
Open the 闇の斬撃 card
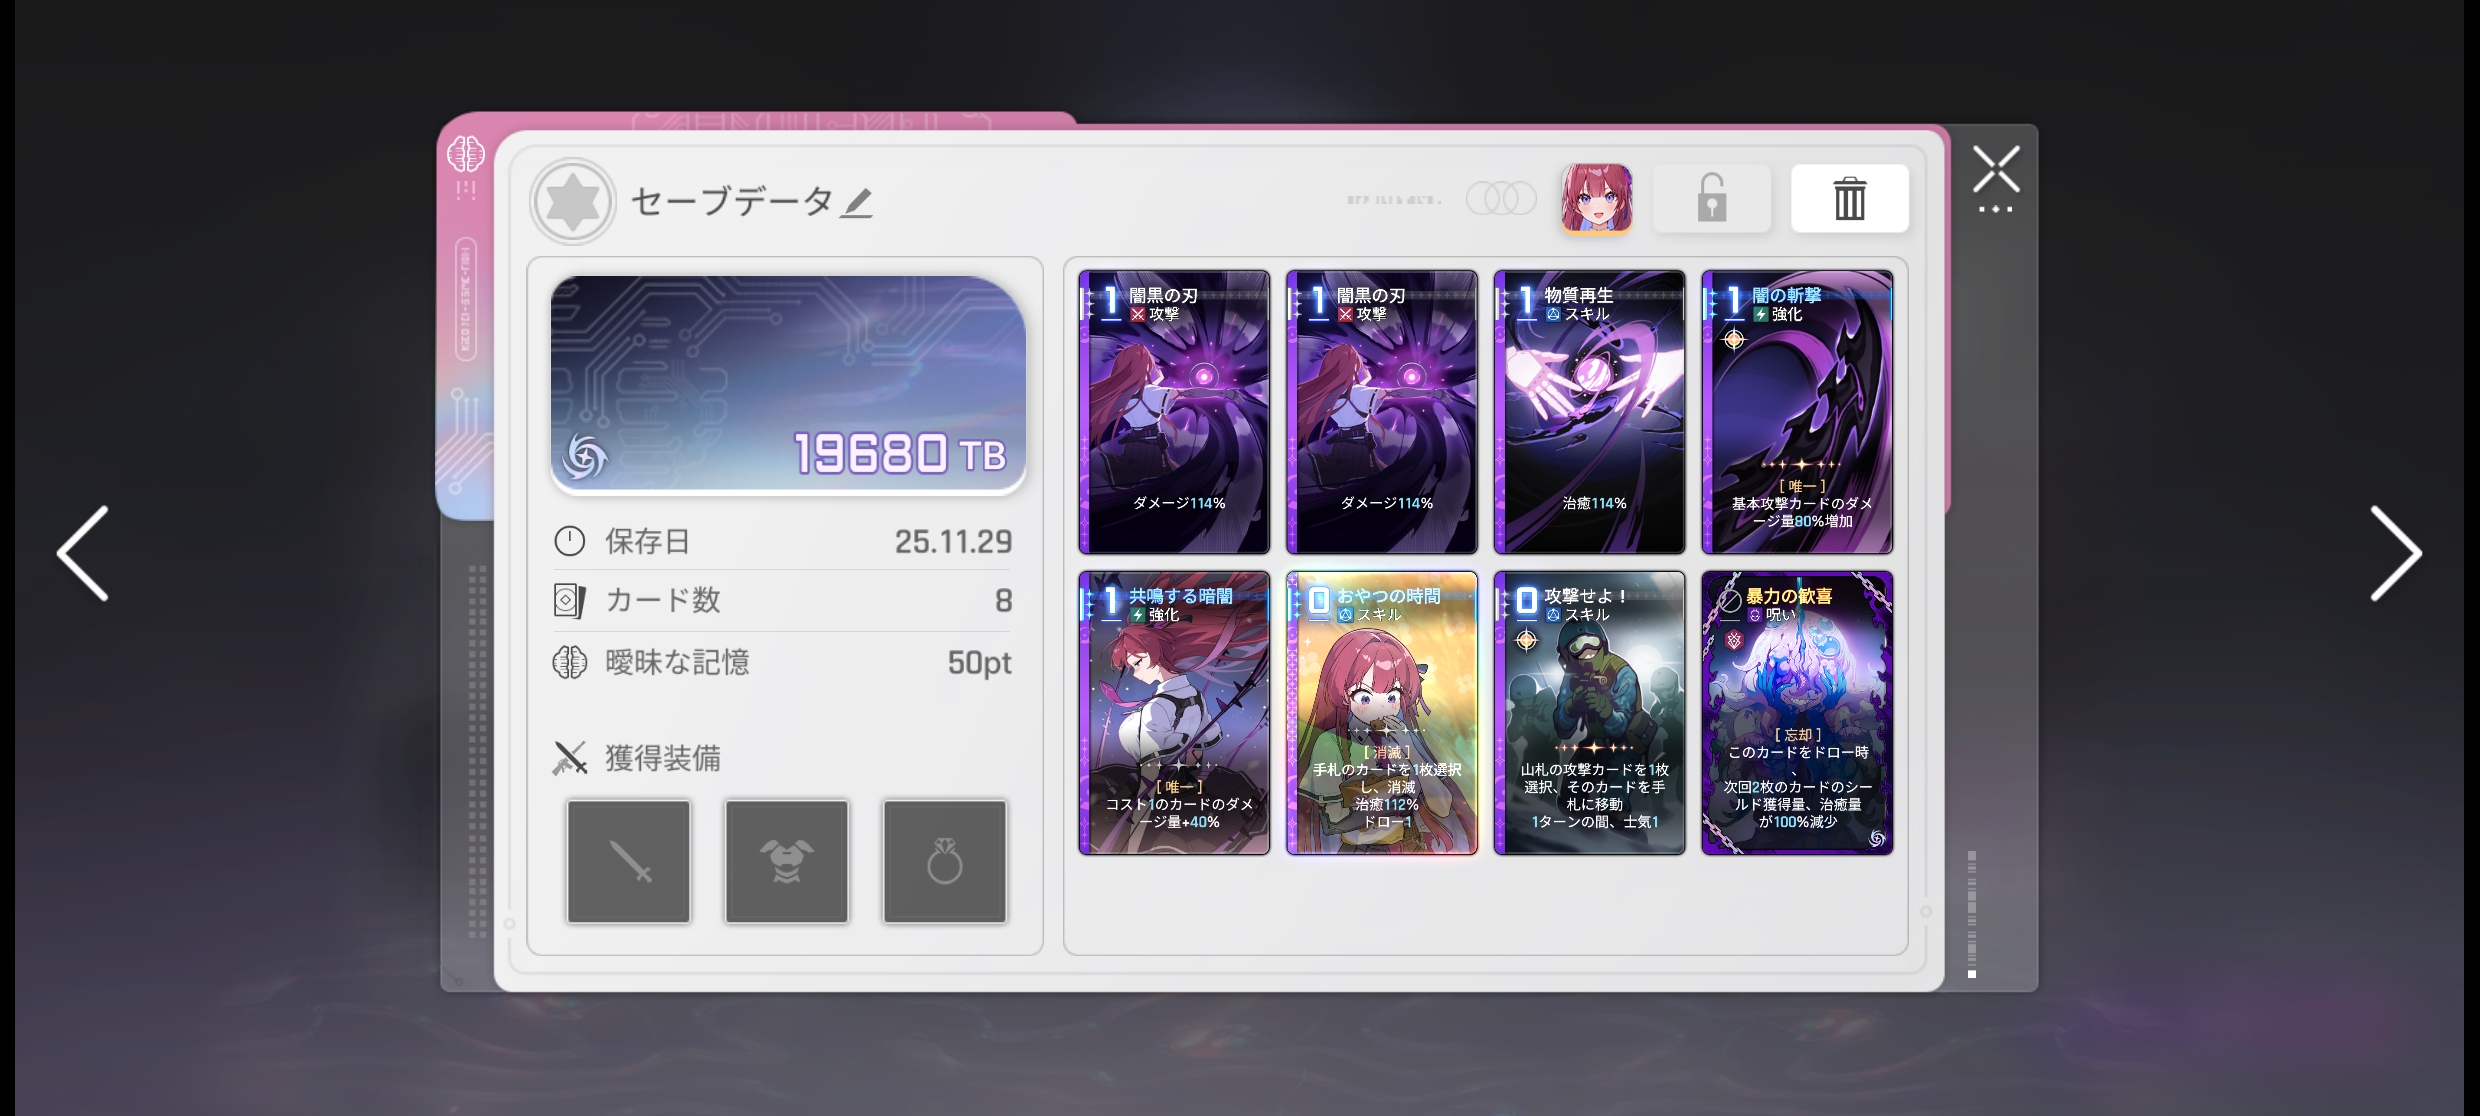click(x=1797, y=412)
